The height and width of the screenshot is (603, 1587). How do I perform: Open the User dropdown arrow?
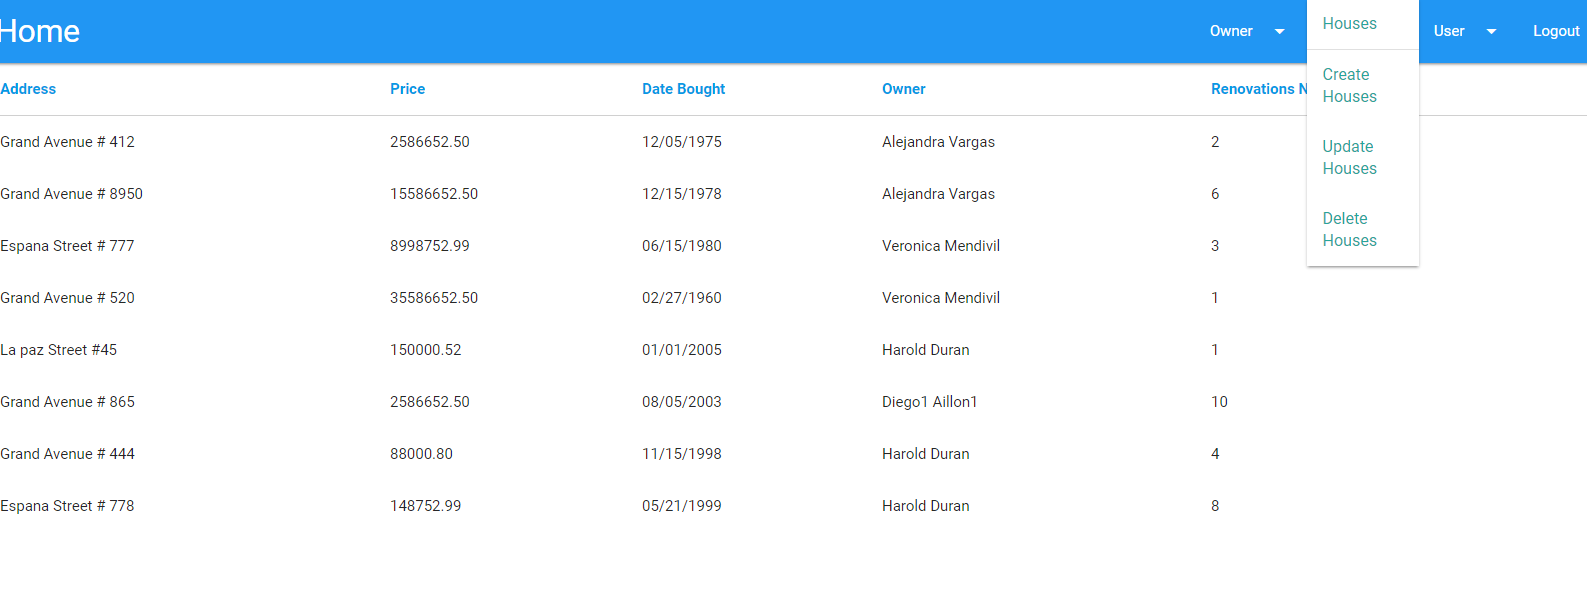pyautogui.click(x=1491, y=31)
